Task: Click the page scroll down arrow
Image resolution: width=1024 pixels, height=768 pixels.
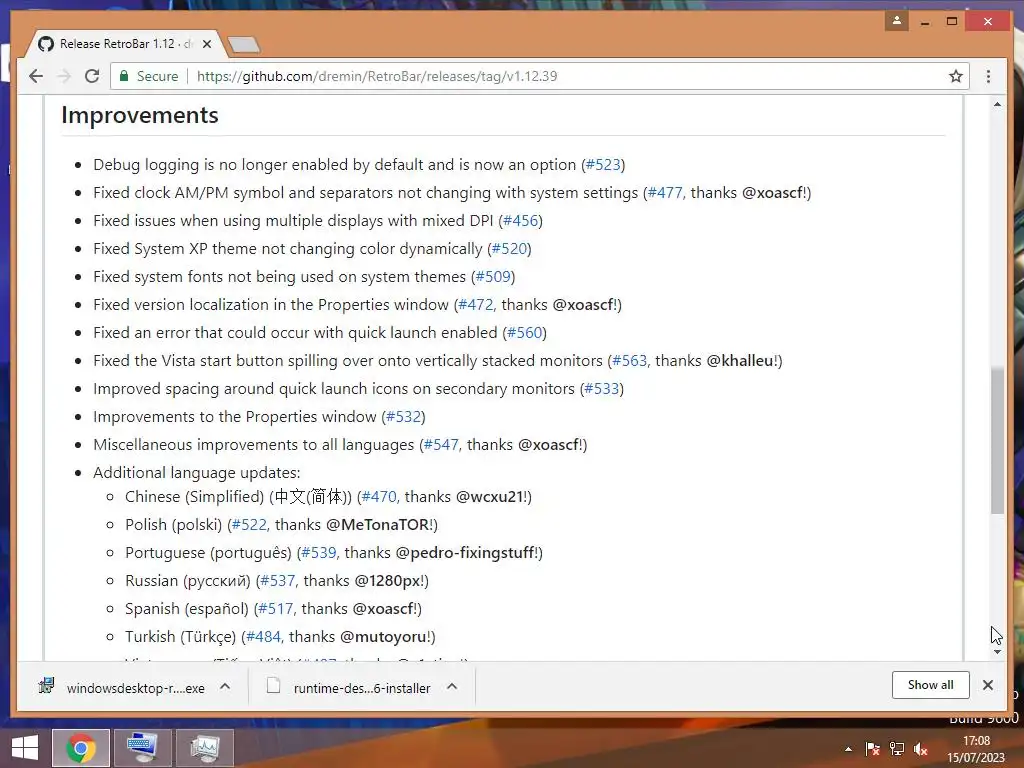Action: (997, 652)
